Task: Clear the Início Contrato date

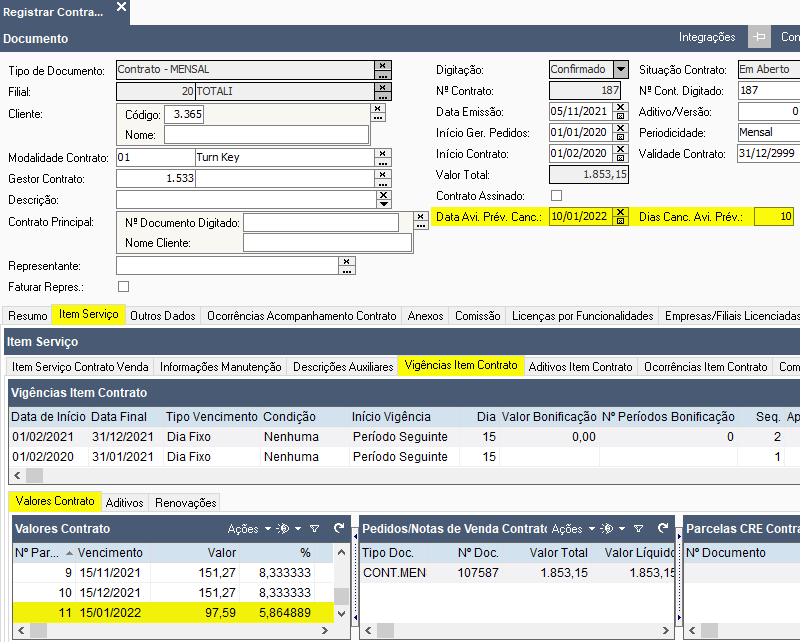Action: click(x=620, y=149)
